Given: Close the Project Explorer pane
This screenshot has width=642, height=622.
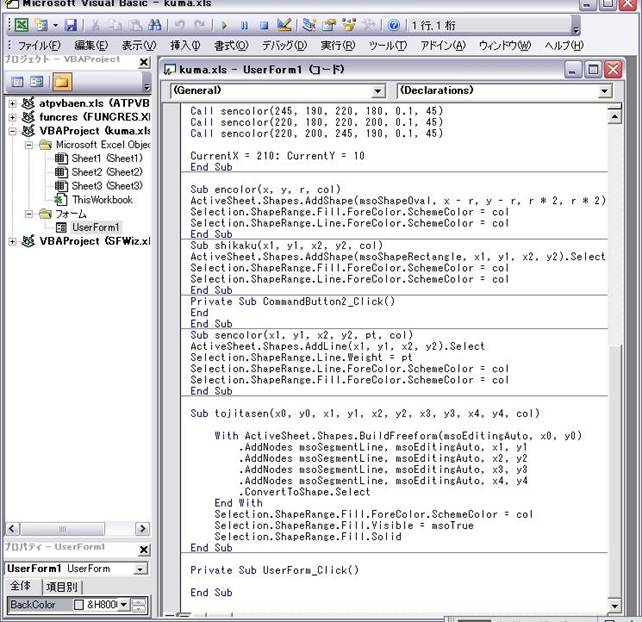Looking at the screenshot, I should (x=144, y=62).
